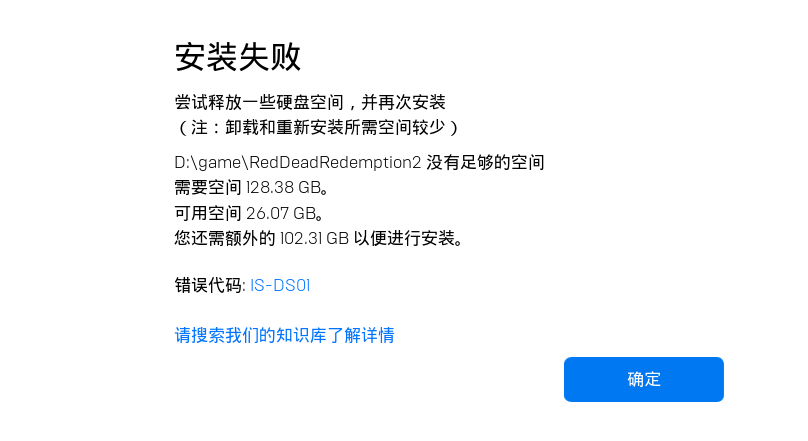Image resolution: width=808 pixels, height=441 pixels.
Task: Click the blue 确定 confirm button
Action: [x=644, y=379]
